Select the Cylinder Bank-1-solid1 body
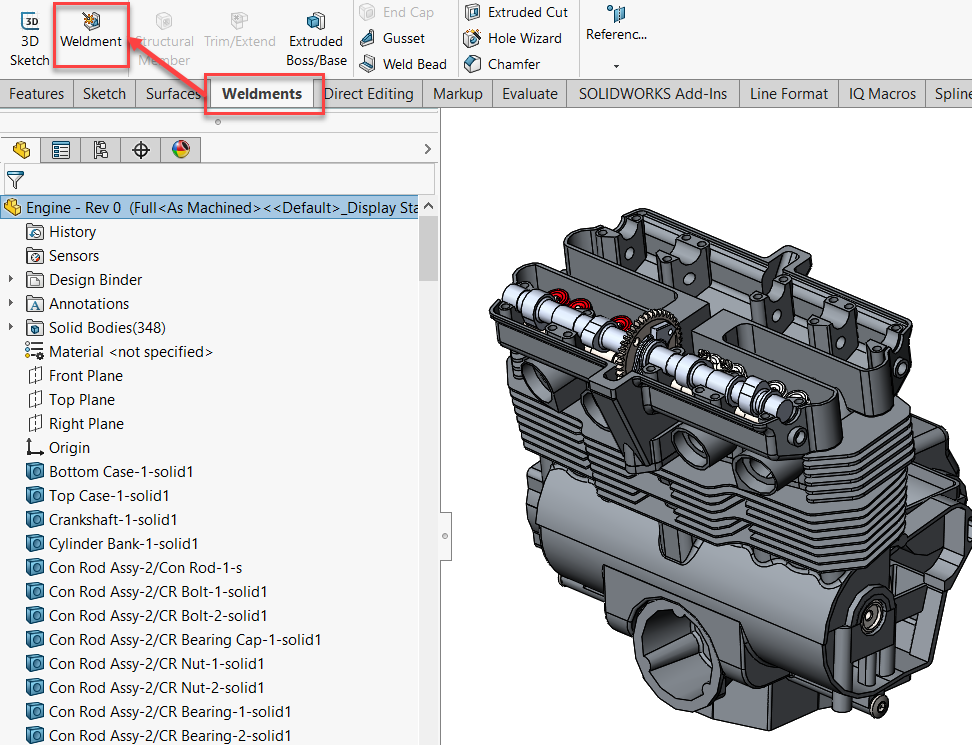Image resolution: width=972 pixels, height=745 pixels. (112, 544)
